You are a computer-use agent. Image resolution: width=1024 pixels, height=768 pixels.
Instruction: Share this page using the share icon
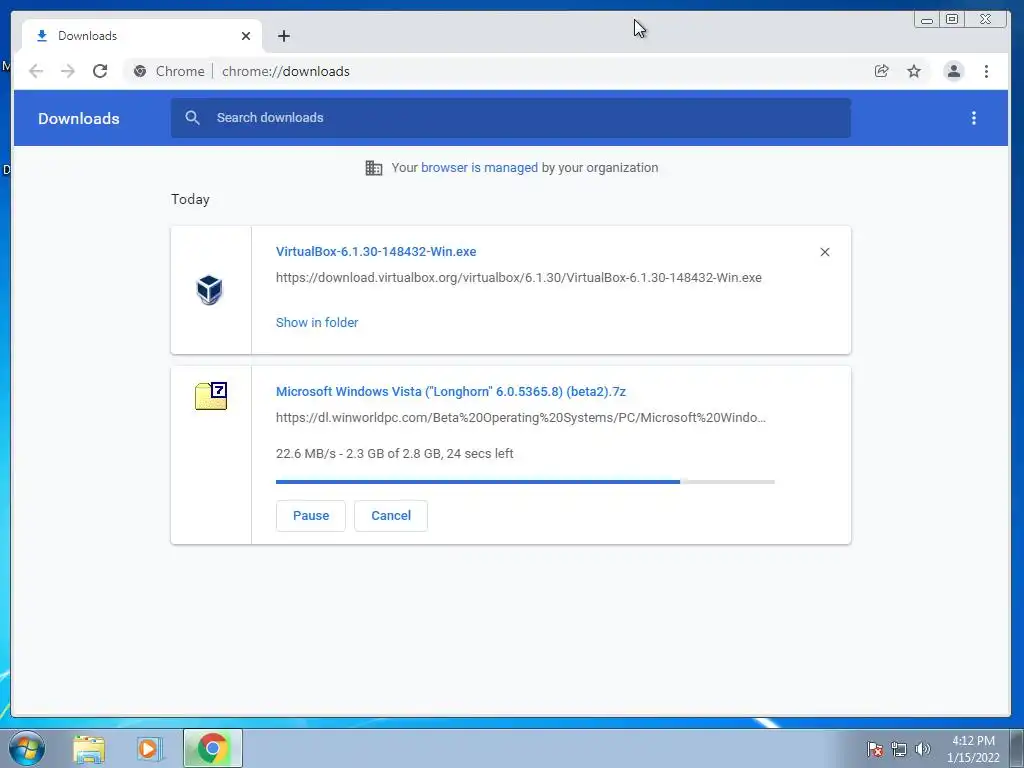(882, 71)
